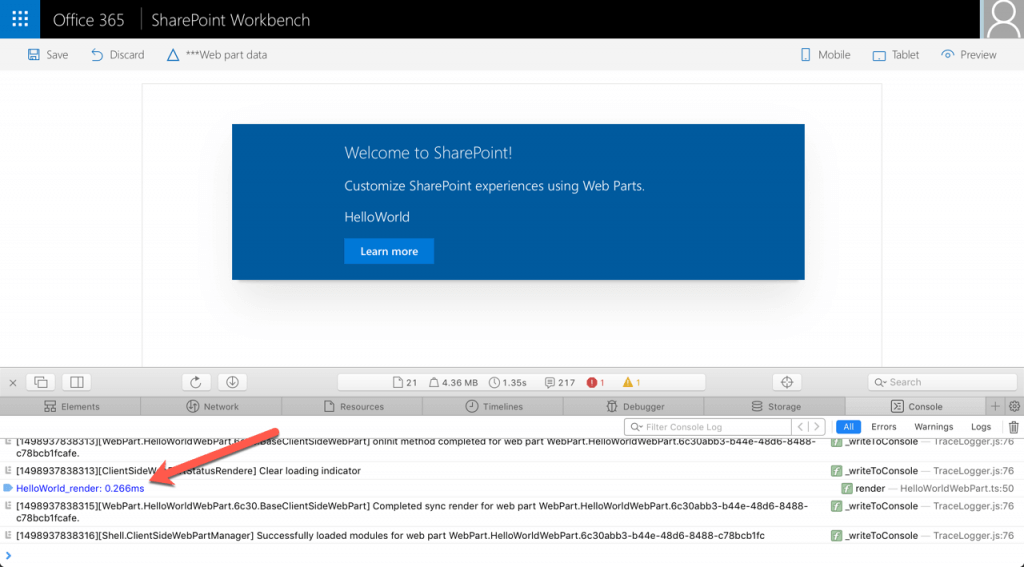
Task: Show the 1 warning indicator
Action: [x=632, y=383]
